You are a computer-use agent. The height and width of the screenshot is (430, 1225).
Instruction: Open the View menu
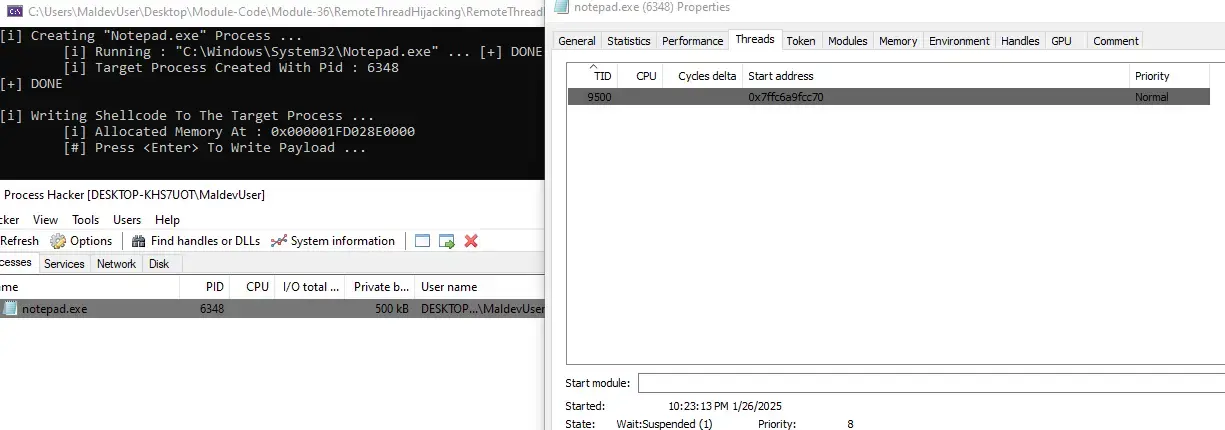coord(45,220)
